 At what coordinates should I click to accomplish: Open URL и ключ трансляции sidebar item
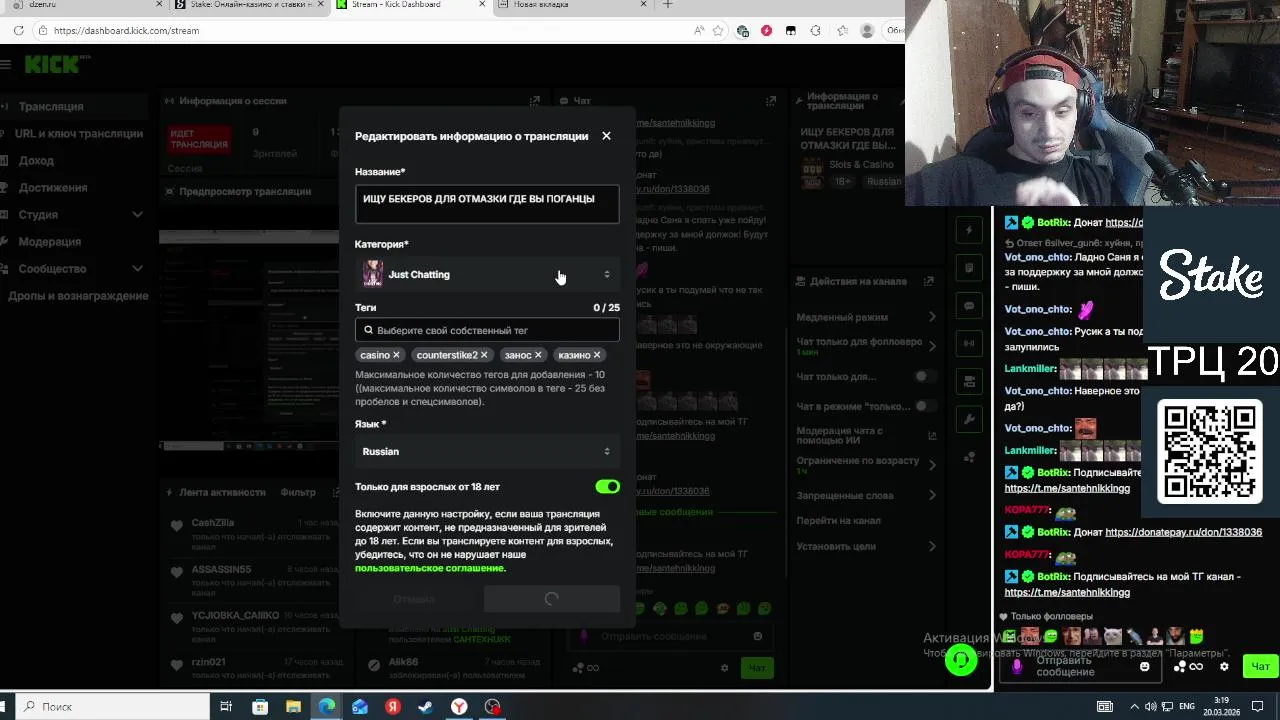pos(78,133)
